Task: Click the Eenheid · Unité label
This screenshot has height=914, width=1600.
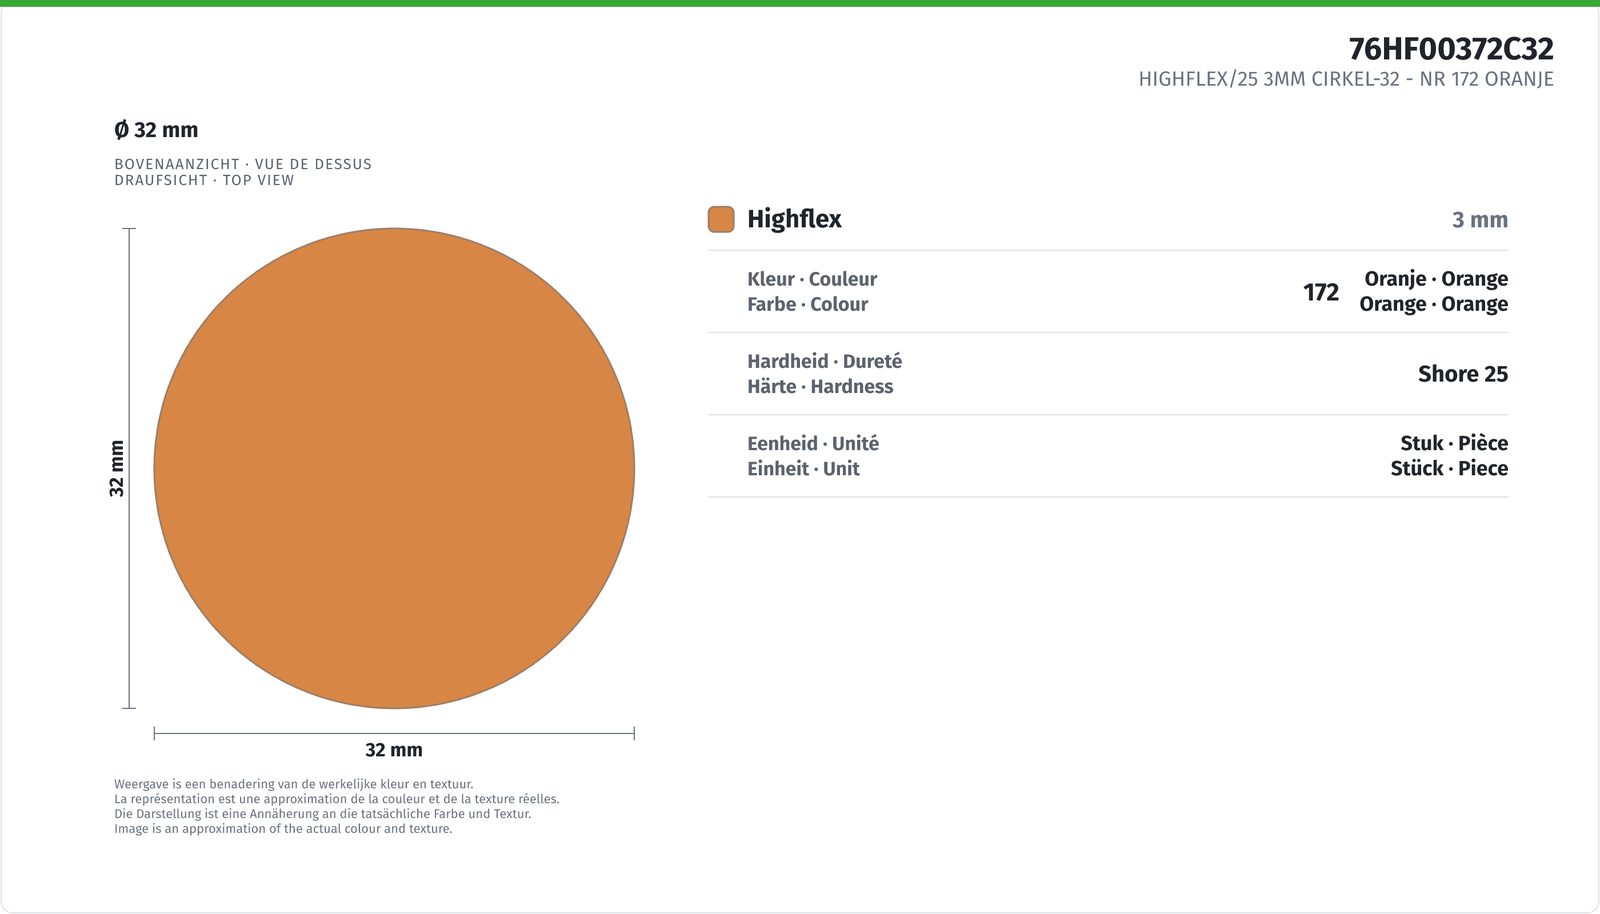Action: [813, 443]
